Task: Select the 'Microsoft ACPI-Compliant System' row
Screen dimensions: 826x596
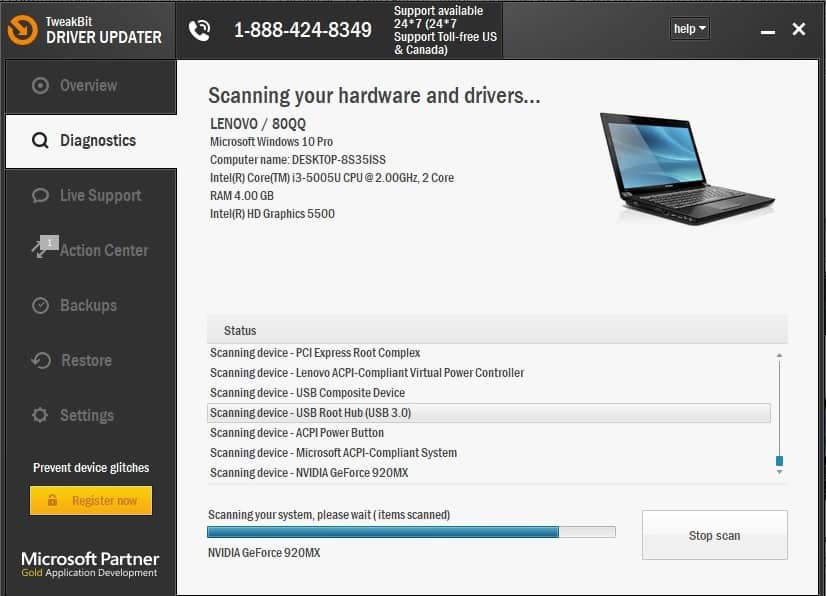Action: [x=489, y=453]
